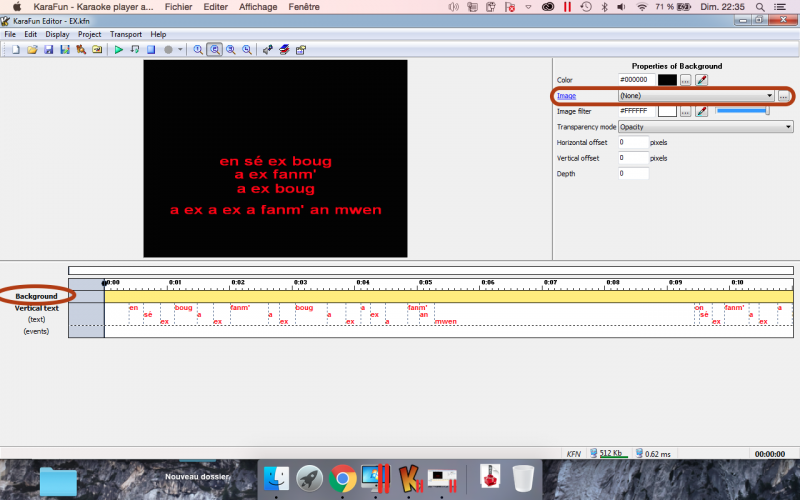Click the properties panel toolbar icon
800x500 pixels.
[301, 49]
